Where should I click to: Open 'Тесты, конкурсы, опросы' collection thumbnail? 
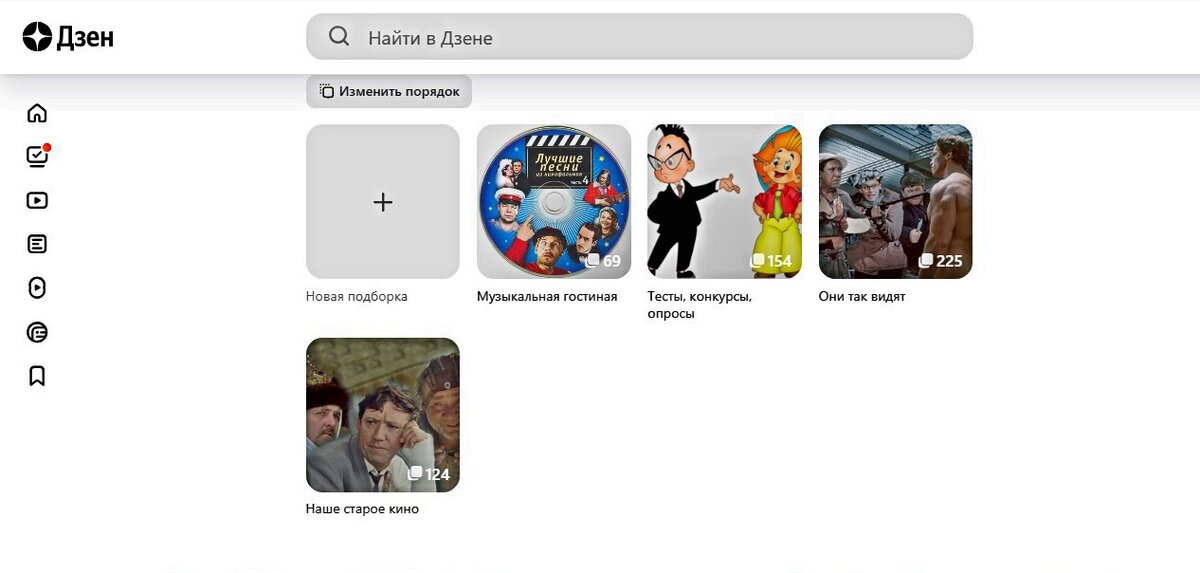pos(725,202)
